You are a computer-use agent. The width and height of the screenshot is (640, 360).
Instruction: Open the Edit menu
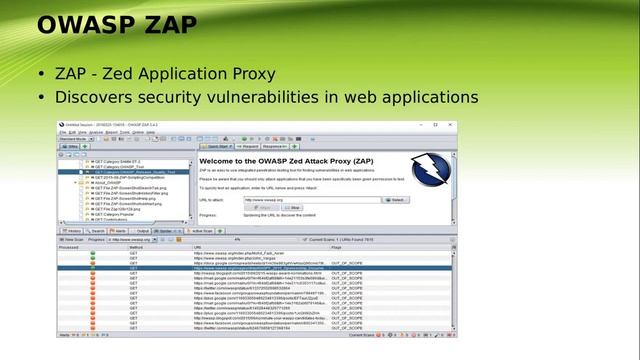[72, 133]
